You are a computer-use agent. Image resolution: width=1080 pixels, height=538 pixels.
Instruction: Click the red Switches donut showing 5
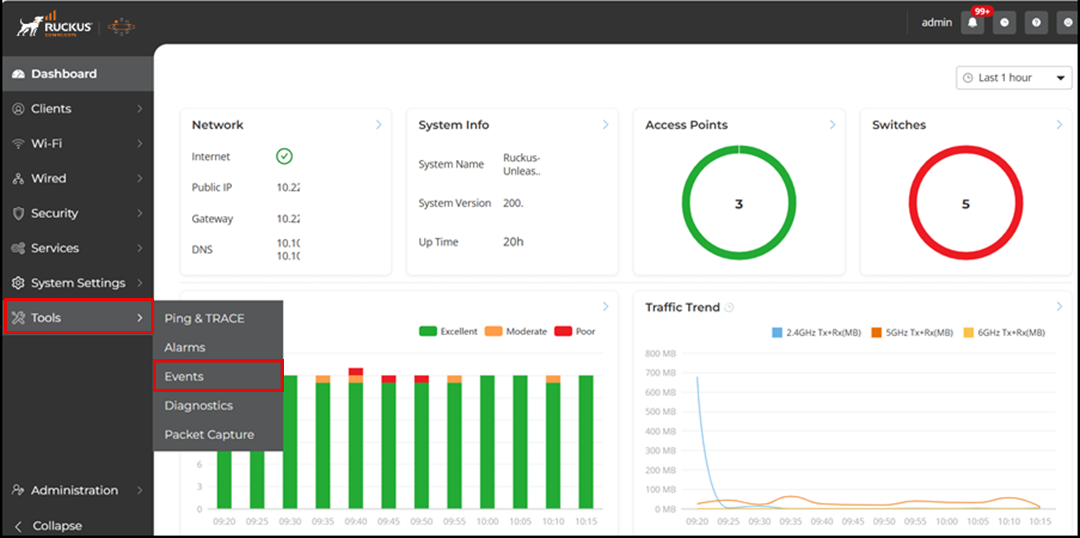click(x=966, y=204)
